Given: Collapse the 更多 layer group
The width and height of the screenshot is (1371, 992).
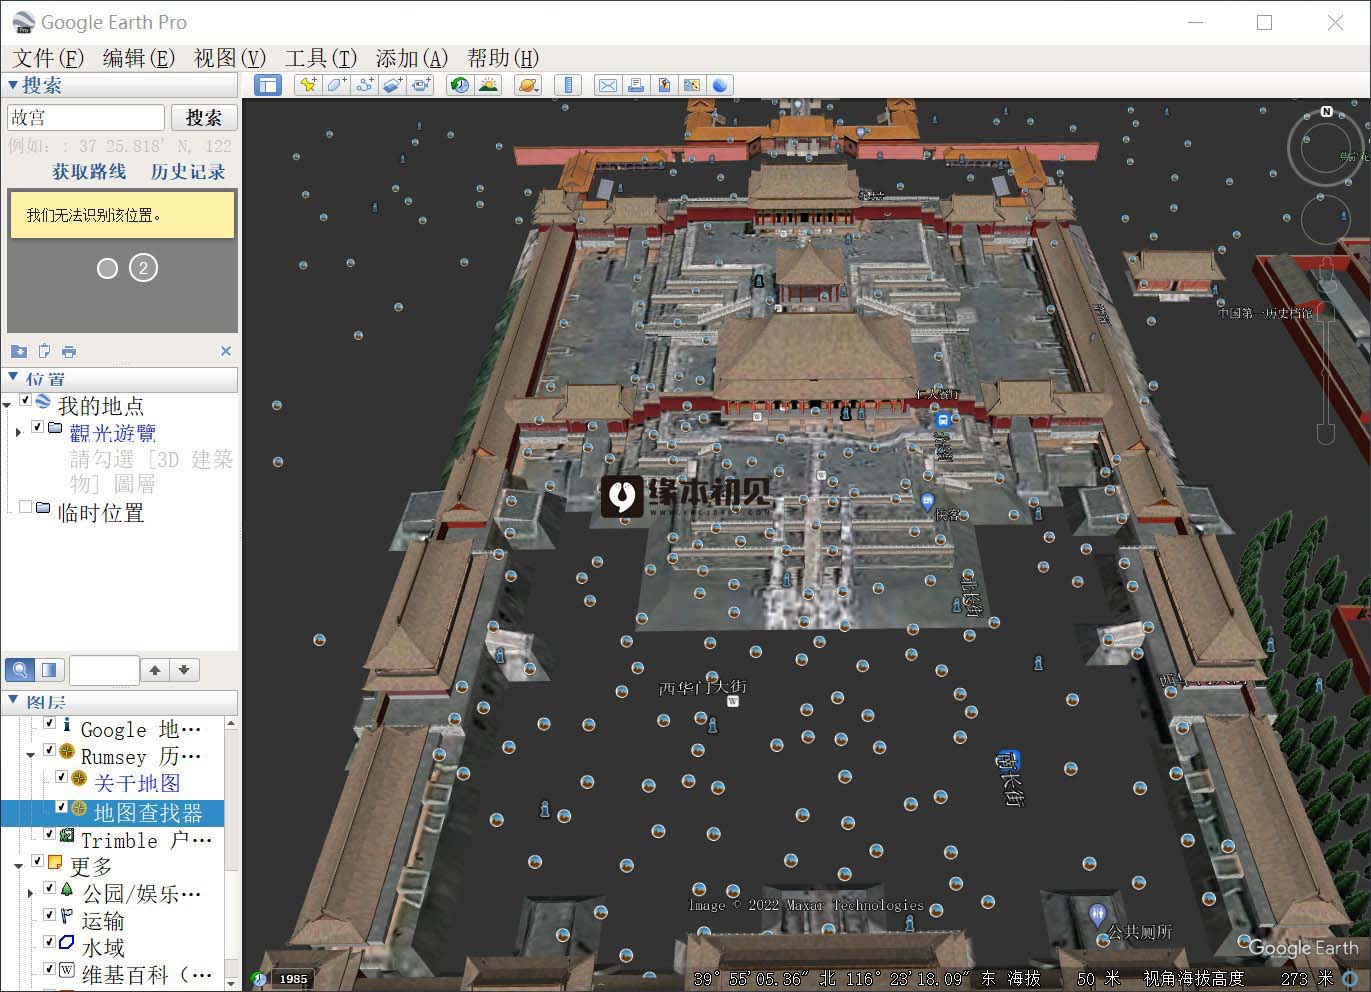Looking at the screenshot, I should (19, 866).
